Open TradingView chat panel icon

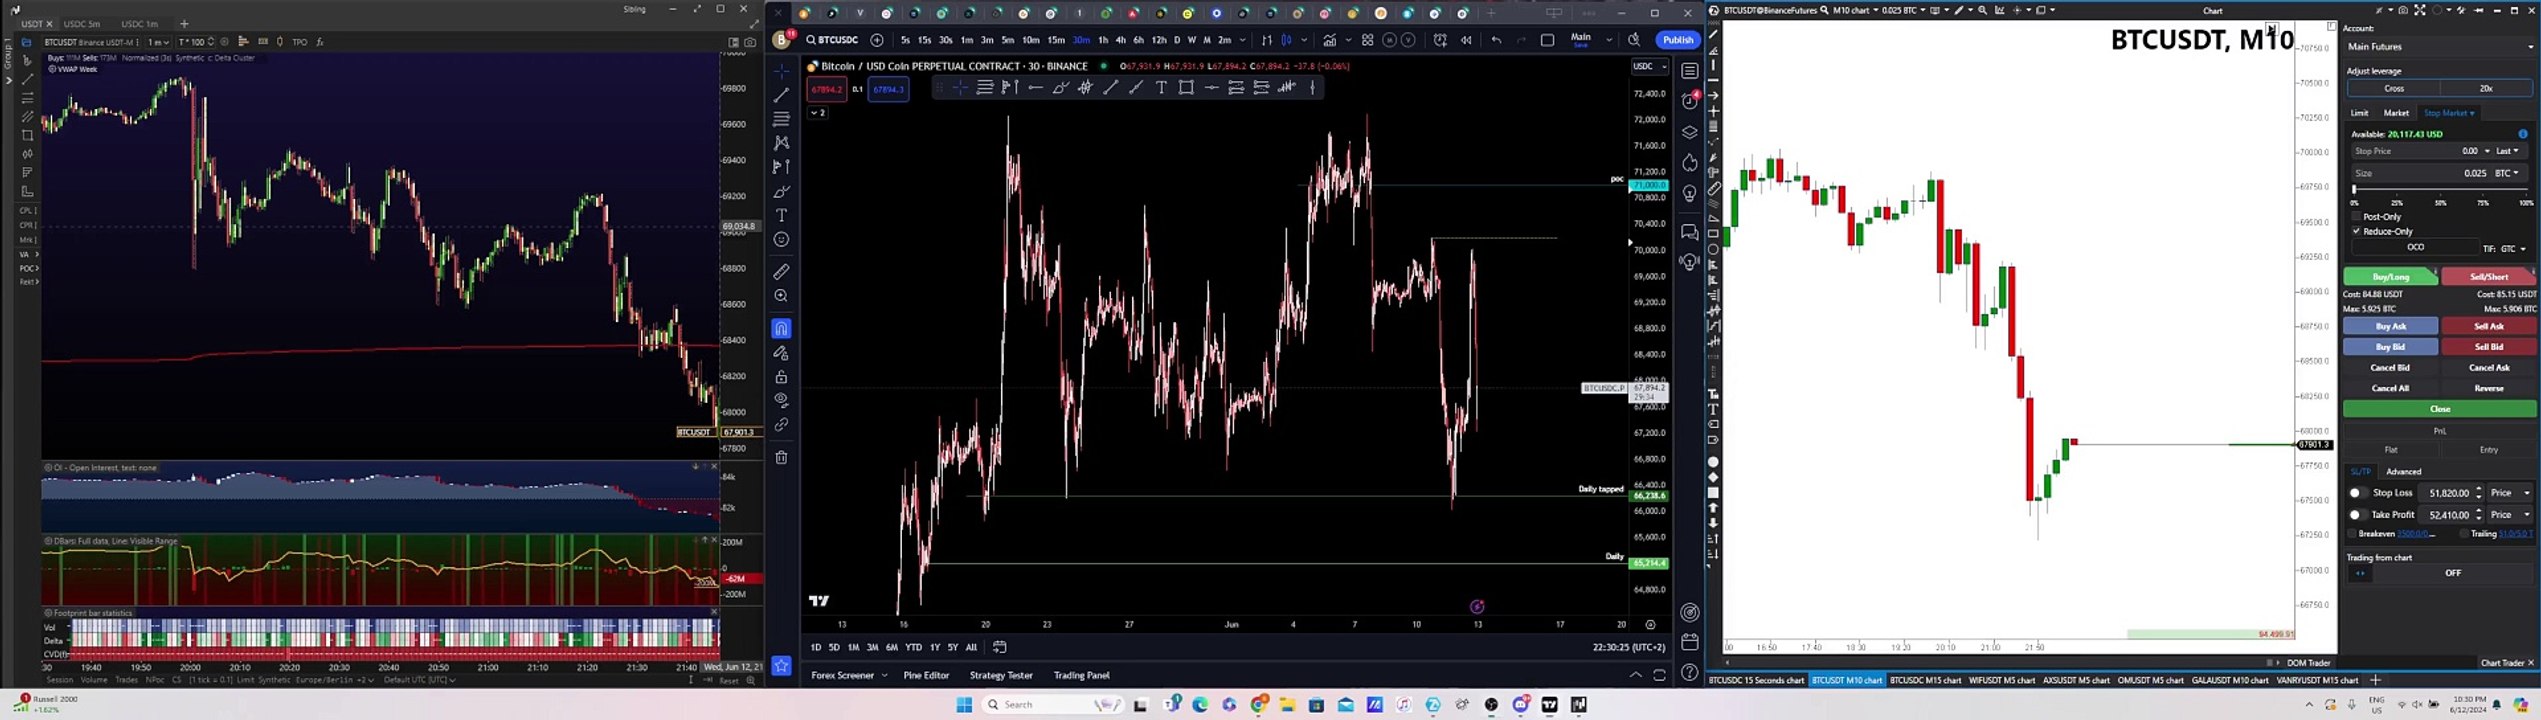point(1689,232)
